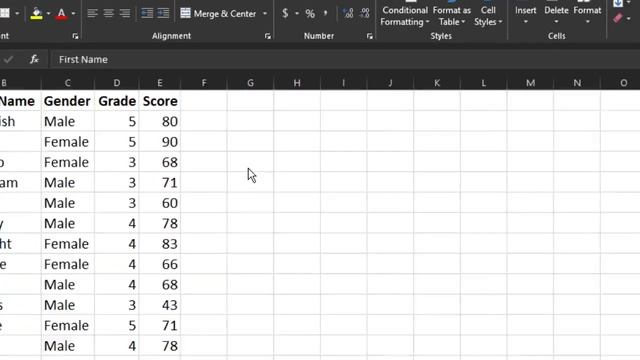The image size is (640, 360).
Task: Expand the Merge & Center dropdown arrow
Action: [x=265, y=13]
